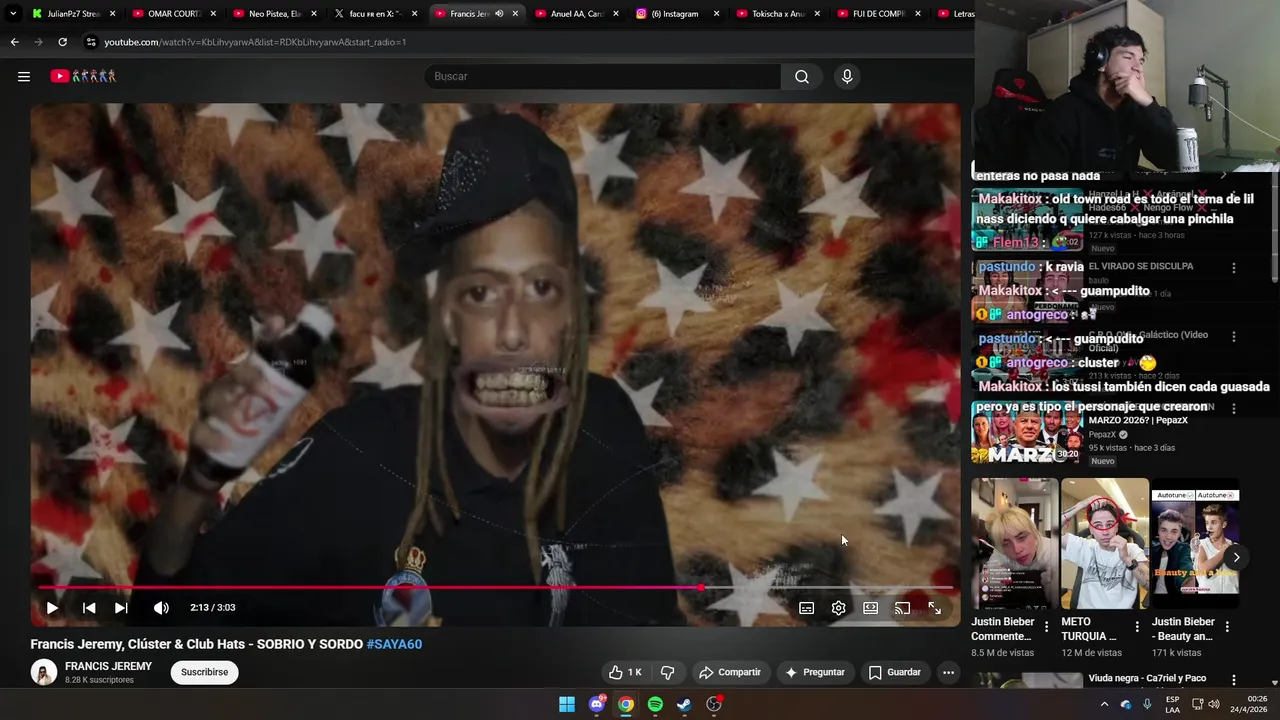The image size is (1280, 720).
Task: Open the FRANCIS JEREMY channel avatar
Action: pyautogui.click(x=43, y=673)
